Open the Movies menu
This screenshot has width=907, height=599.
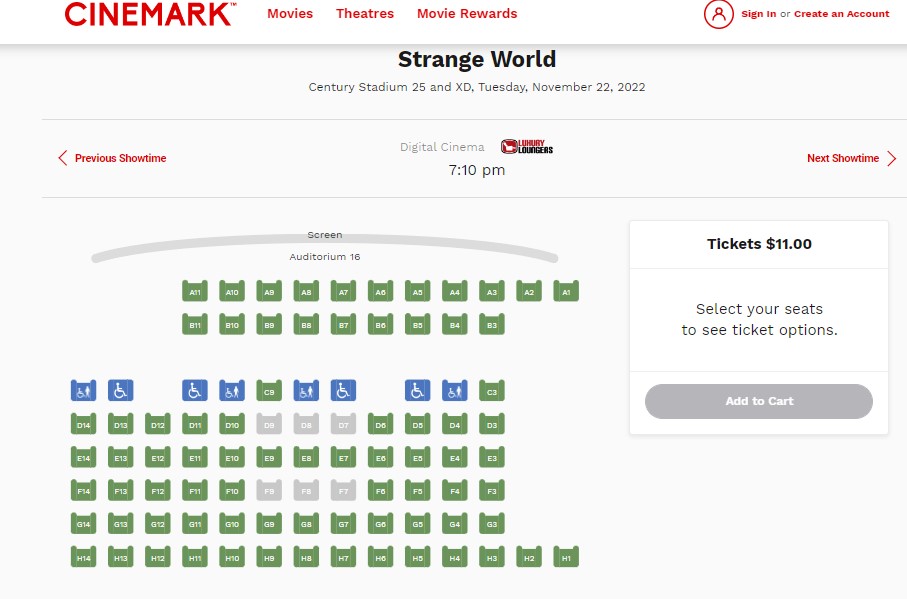(290, 14)
